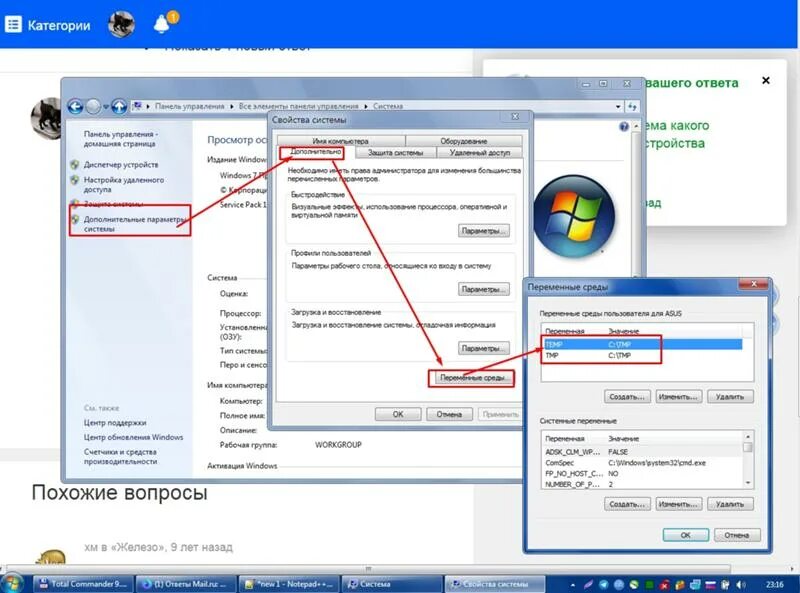
Task: Switch to the Оборудование tab
Action: (464, 141)
